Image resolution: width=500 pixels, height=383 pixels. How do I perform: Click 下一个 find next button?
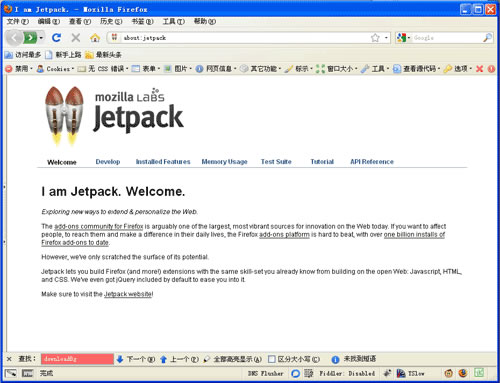coord(136,359)
